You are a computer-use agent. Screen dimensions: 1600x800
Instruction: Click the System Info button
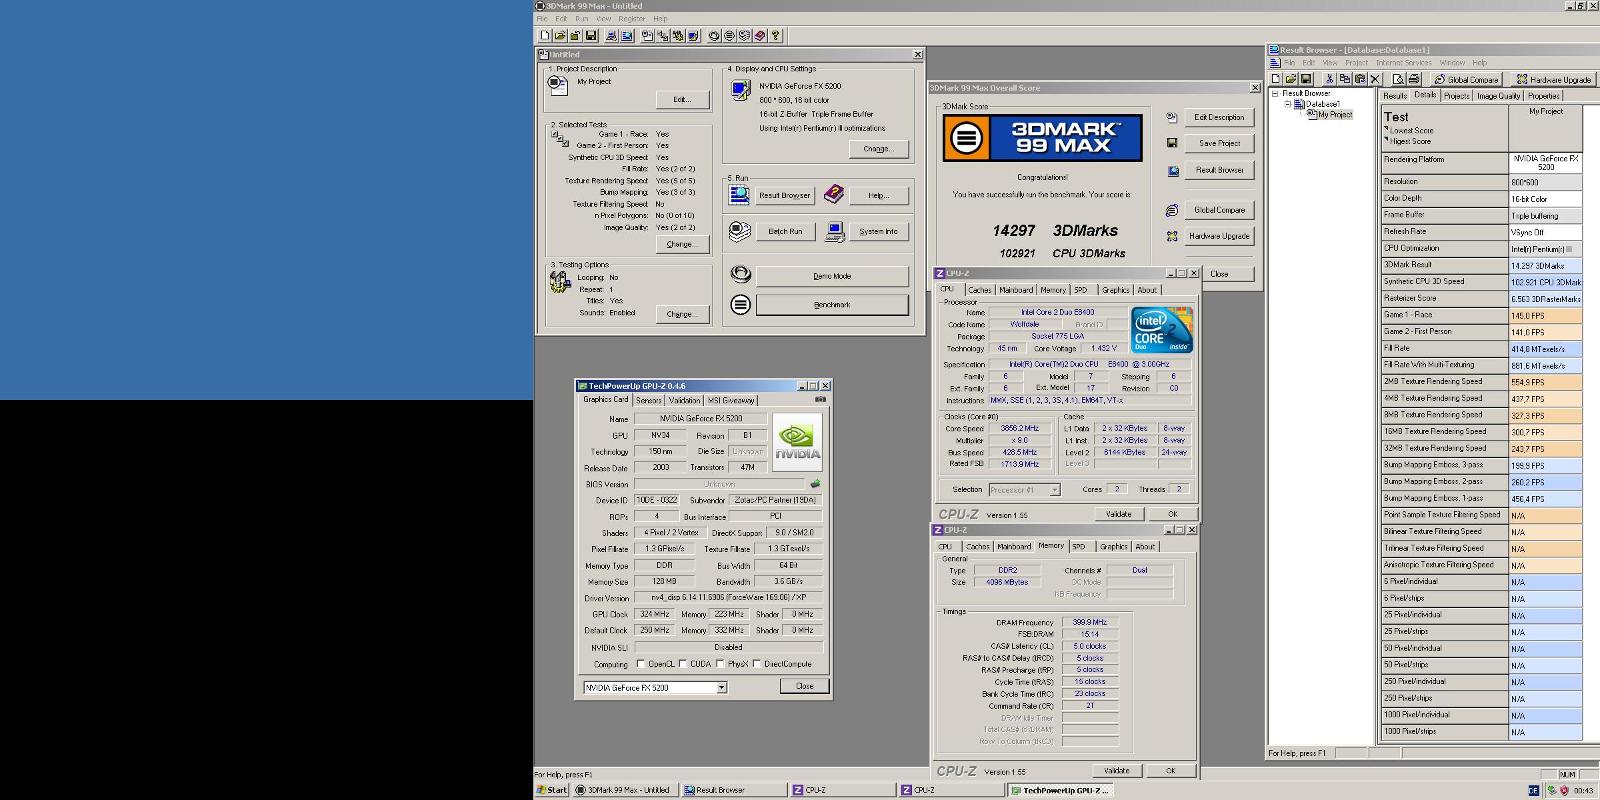(x=878, y=231)
